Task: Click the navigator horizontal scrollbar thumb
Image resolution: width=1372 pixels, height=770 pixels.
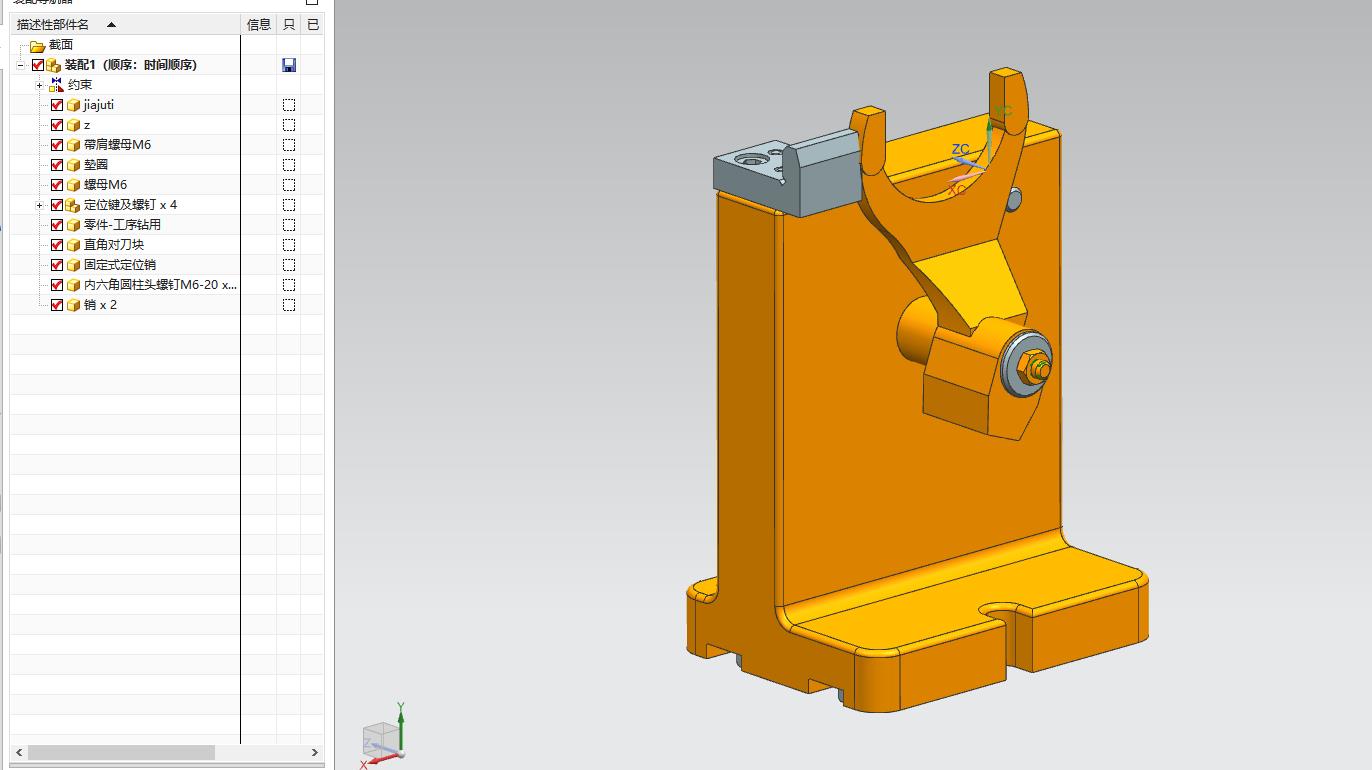Action: tap(121, 752)
